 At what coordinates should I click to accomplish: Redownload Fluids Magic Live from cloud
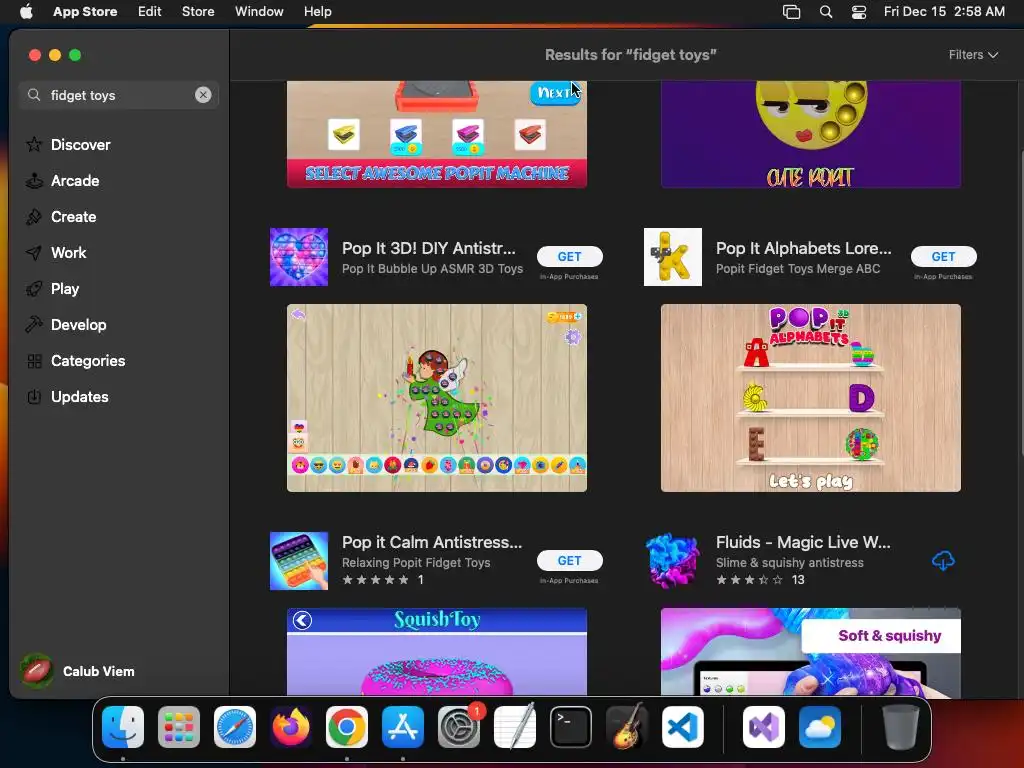[943, 560]
